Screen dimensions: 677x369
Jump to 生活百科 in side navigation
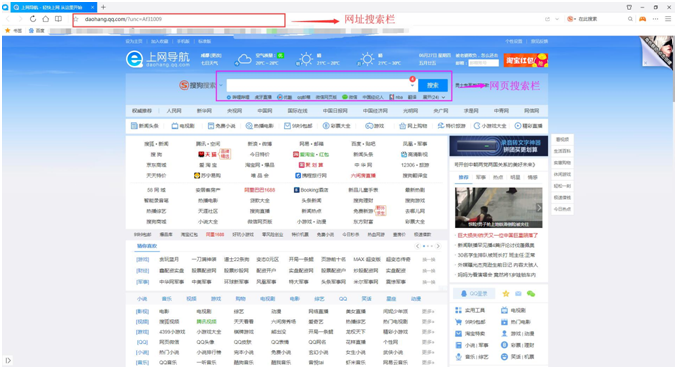click(x=562, y=151)
